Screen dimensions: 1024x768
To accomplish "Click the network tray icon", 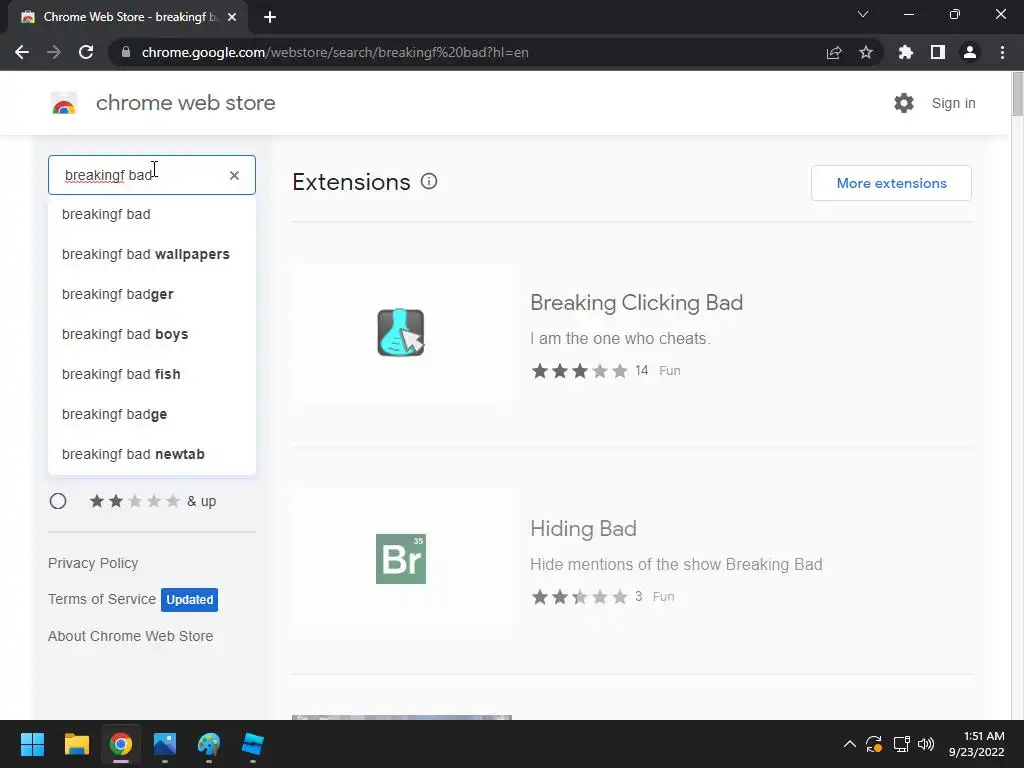I will [901, 744].
